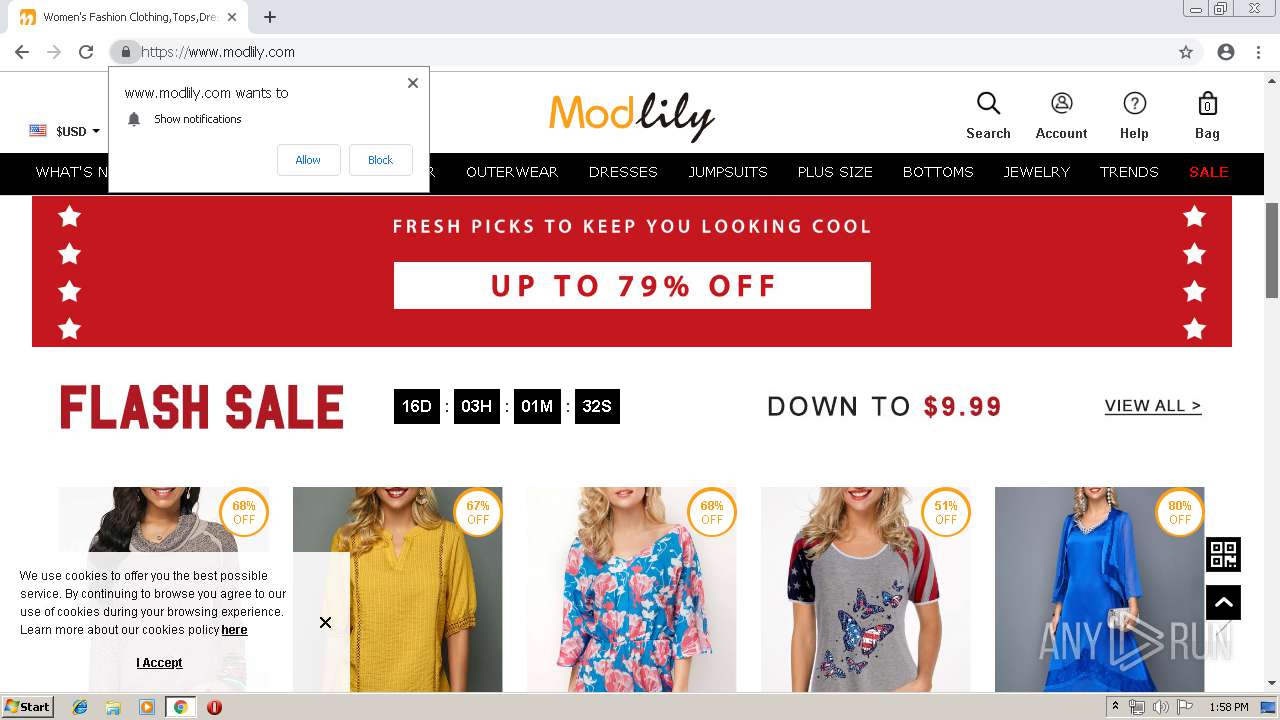
Task: Open Chrome menu with three dots
Action: point(1258,52)
